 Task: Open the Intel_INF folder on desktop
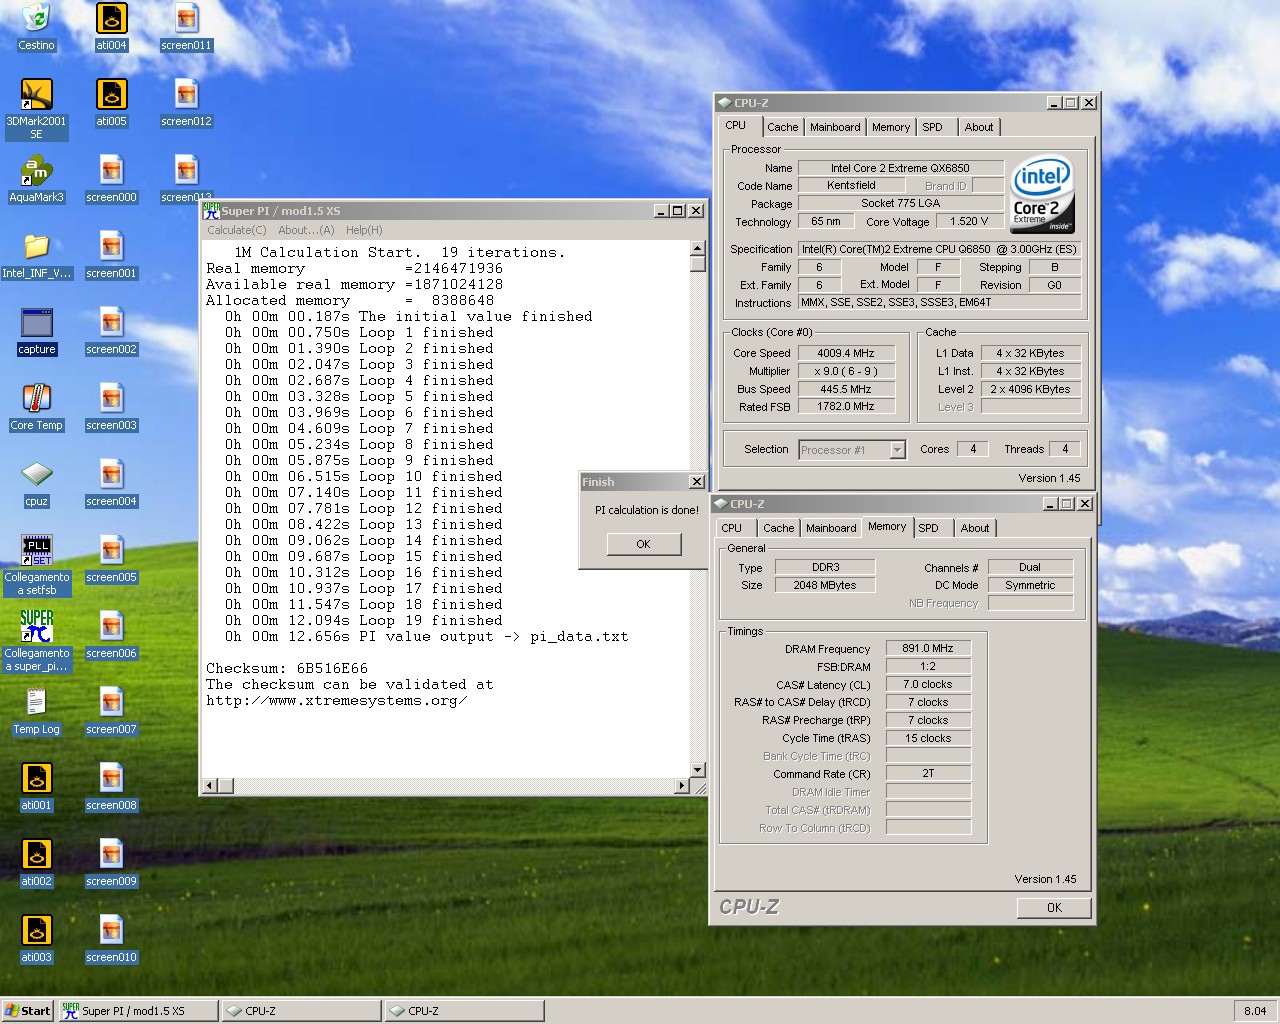36,247
